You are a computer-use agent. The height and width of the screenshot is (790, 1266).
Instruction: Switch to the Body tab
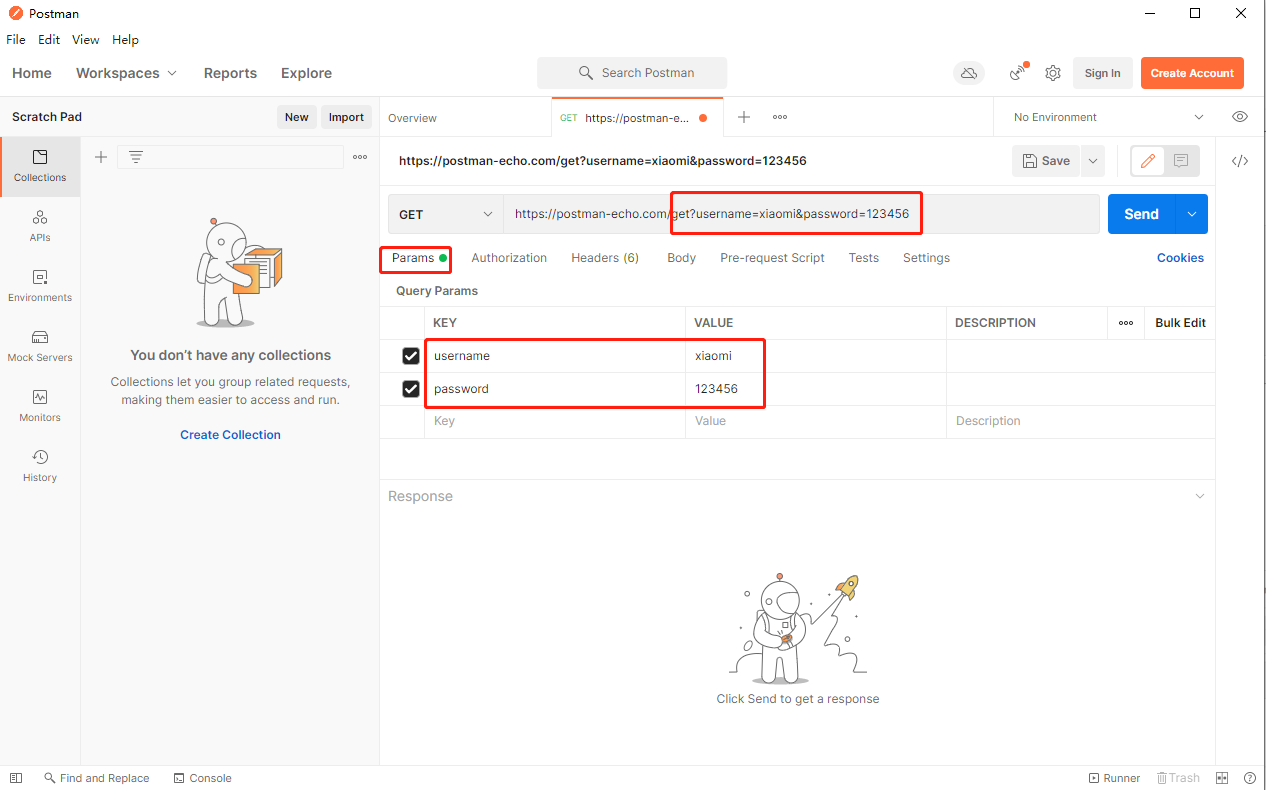(681, 258)
